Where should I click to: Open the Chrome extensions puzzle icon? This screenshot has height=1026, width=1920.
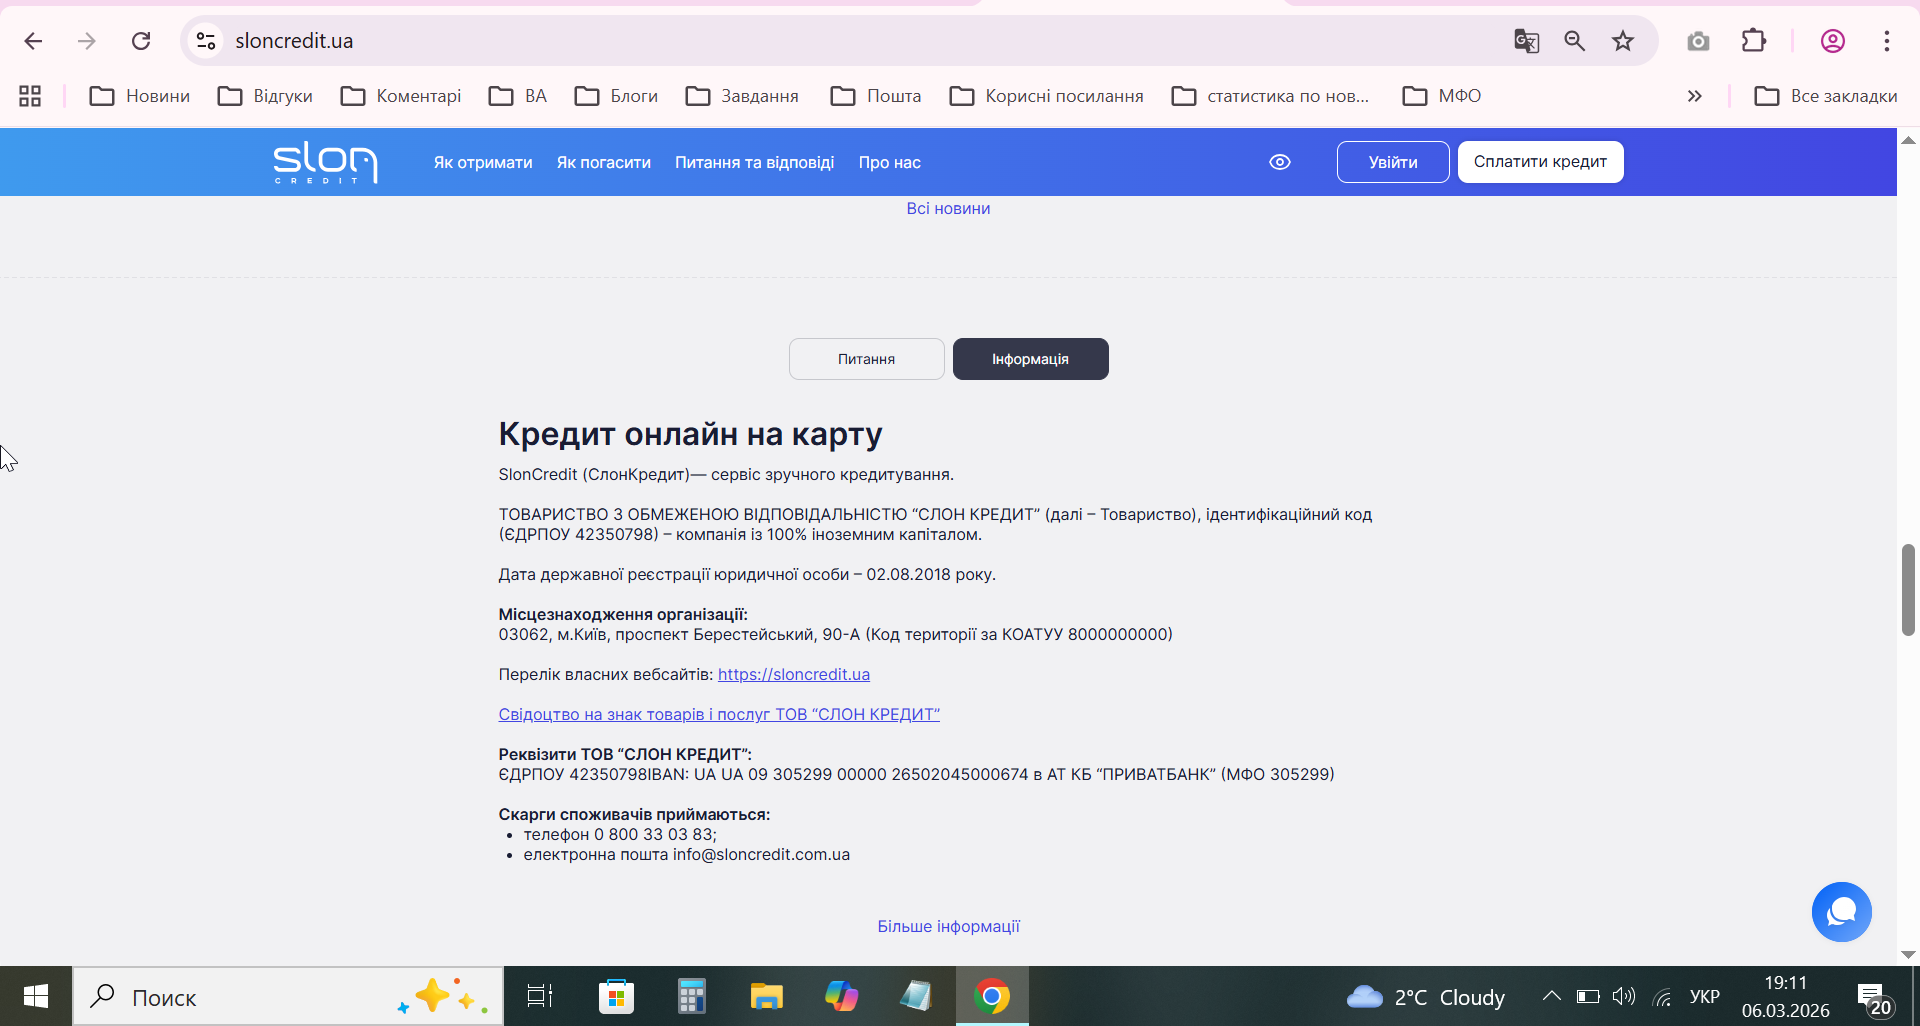1754,41
